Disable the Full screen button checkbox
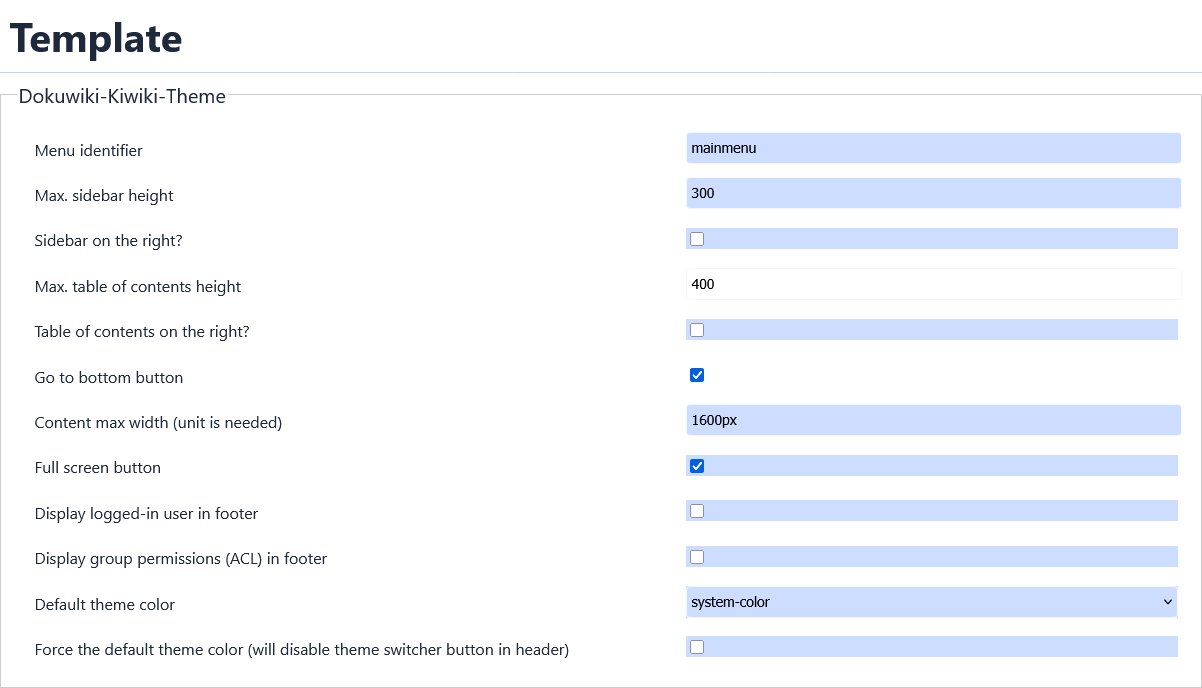 tap(697, 466)
